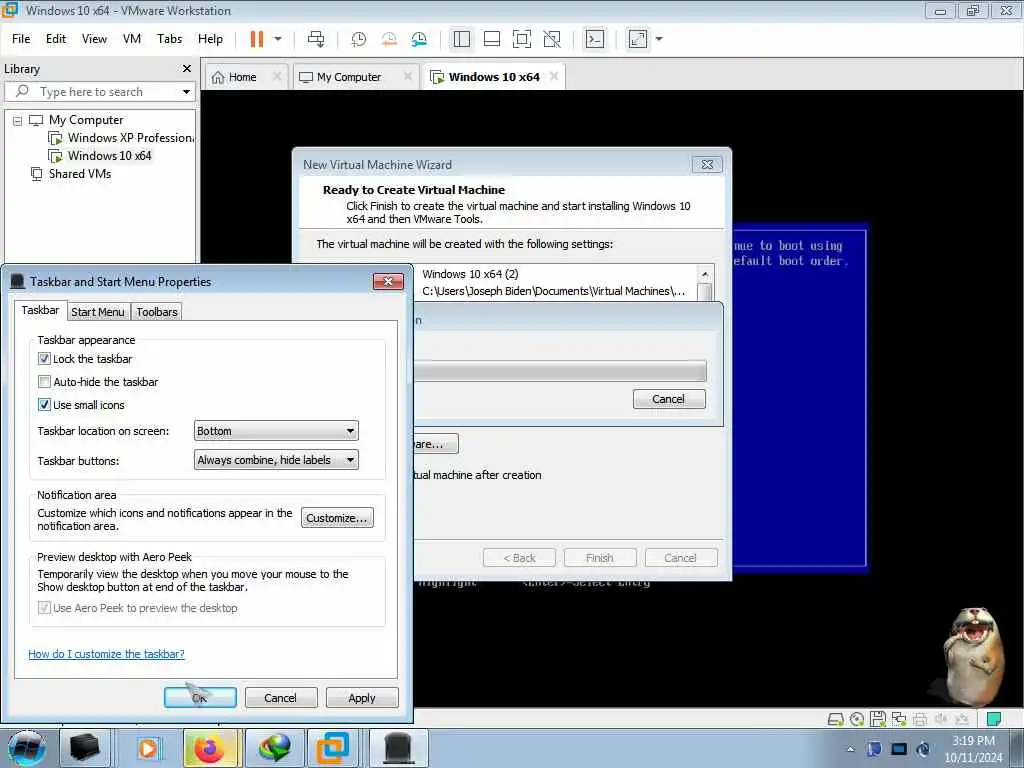The width and height of the screenshot is (1024, 768).
Task: Open the Help menu
Action: click(210, 39)
